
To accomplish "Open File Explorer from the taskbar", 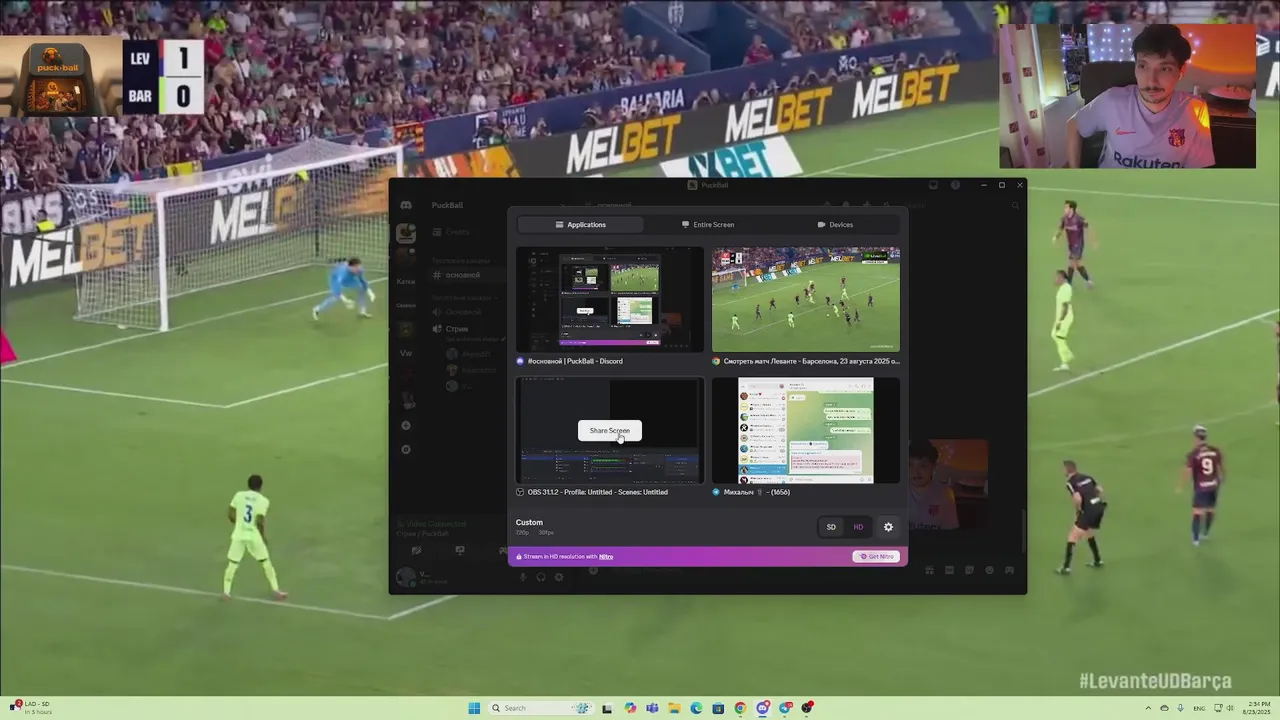I will point(674,708).
